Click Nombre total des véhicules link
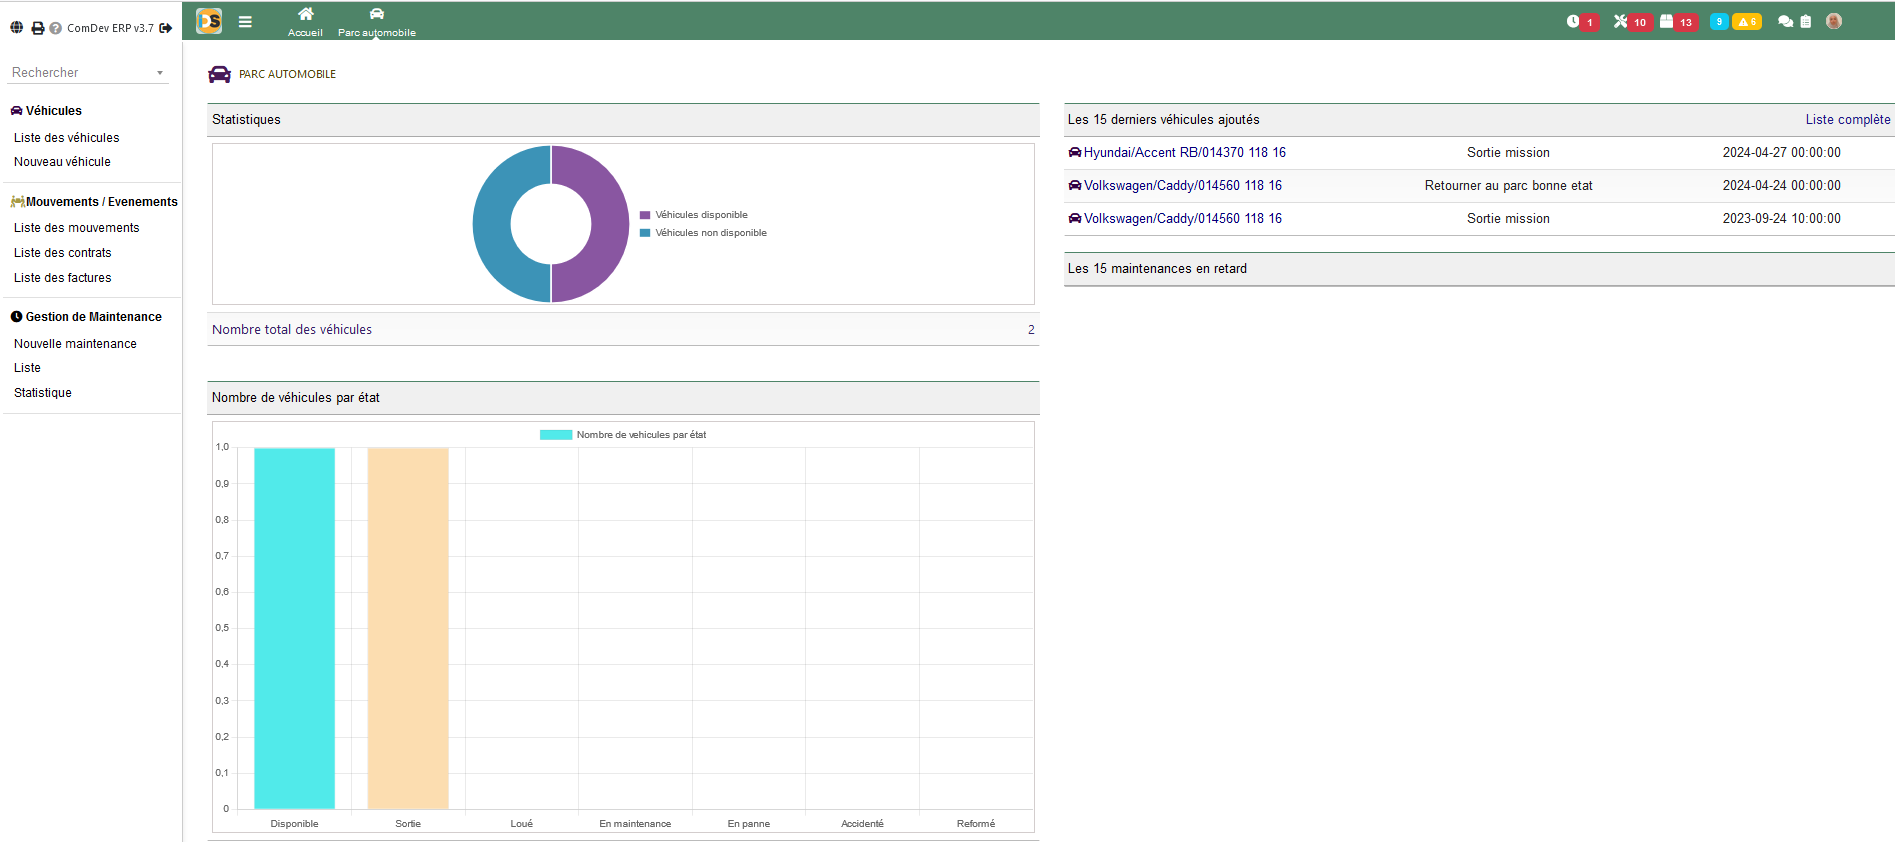The image size is (1895, 842). (x=292, y=330)
